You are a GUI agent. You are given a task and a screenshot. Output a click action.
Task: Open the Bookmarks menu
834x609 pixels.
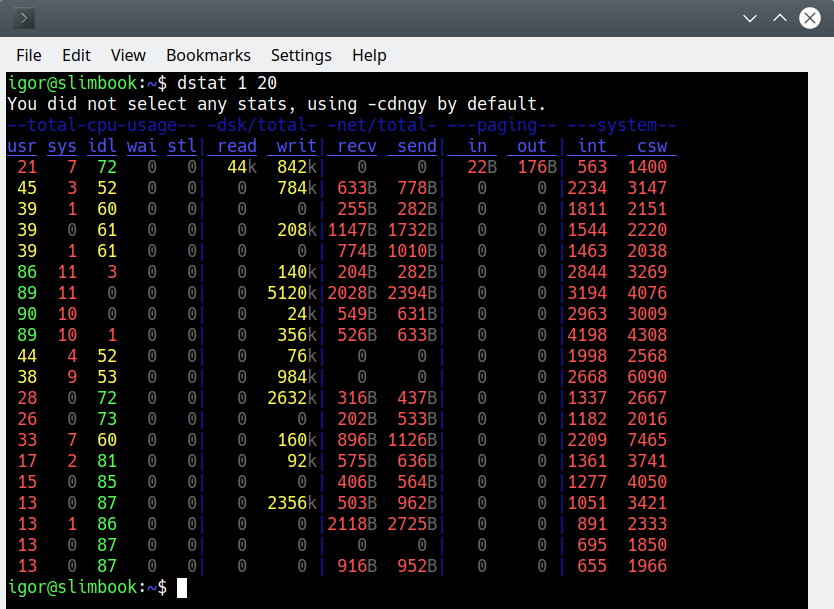pyautogui.click(x=208, y=55)
